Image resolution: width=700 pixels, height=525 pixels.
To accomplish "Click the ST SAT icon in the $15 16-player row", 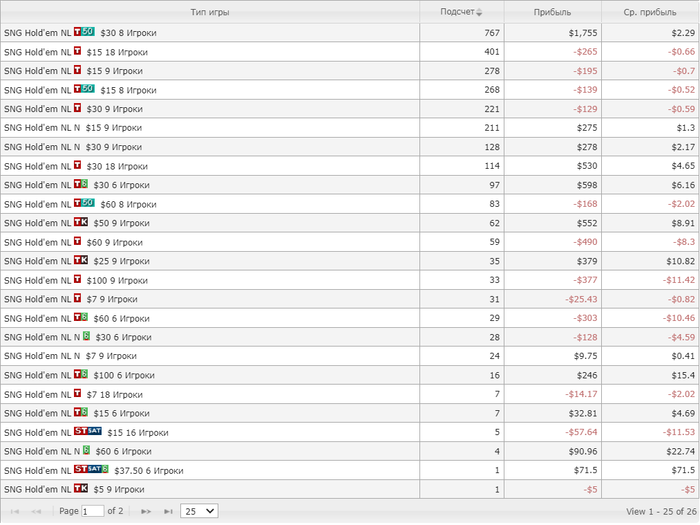I will pos(88,431).
